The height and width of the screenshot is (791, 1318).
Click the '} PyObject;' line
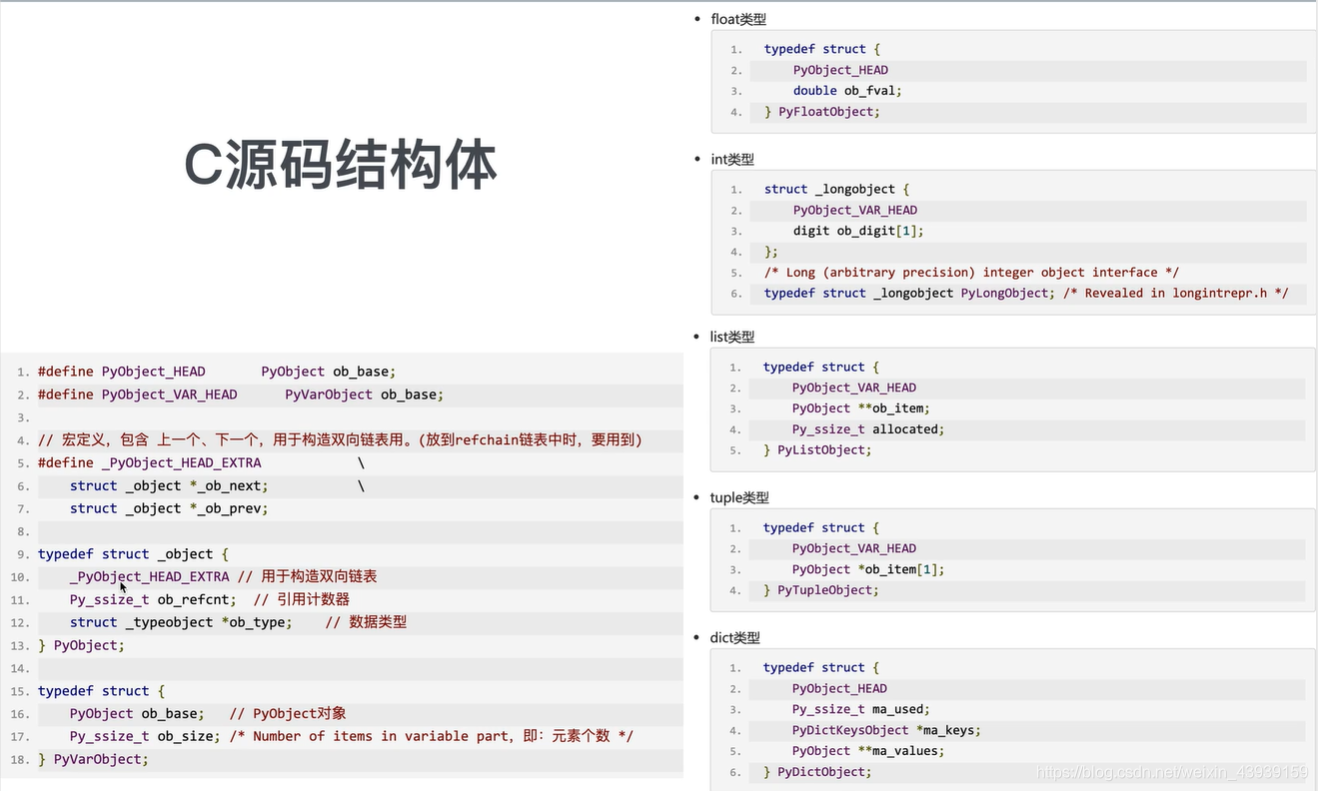(82, 645)
